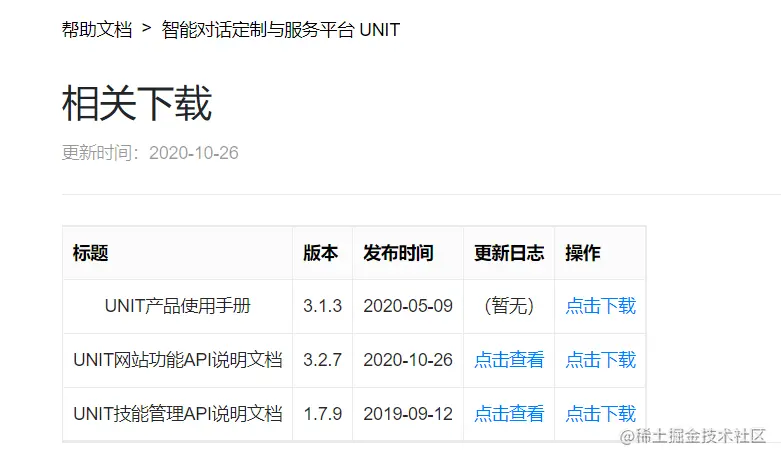Select the UNIT网站功能API说明文档 title cell
The height and width of the screenshot is (460, 781).
pos(177,359)
